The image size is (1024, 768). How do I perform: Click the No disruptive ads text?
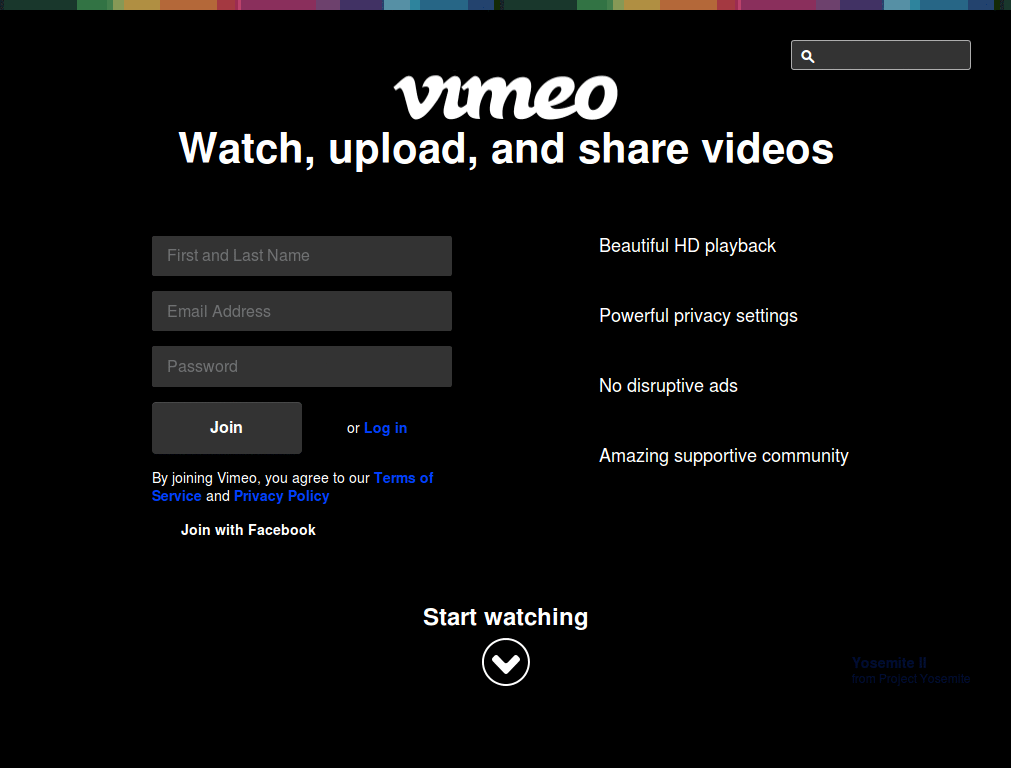(668, 386)
